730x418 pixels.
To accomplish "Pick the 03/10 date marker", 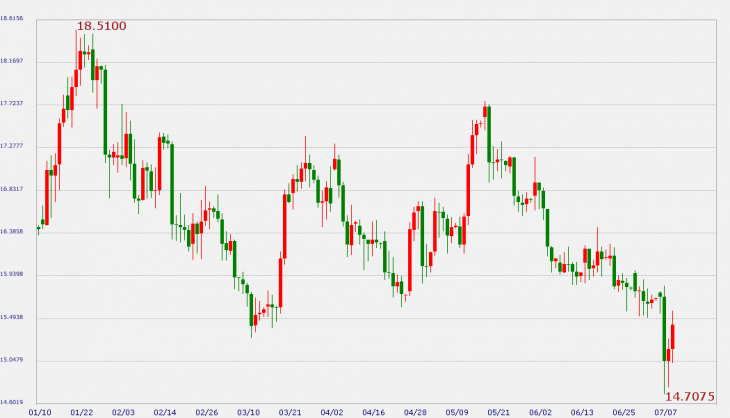I will 248,411.
